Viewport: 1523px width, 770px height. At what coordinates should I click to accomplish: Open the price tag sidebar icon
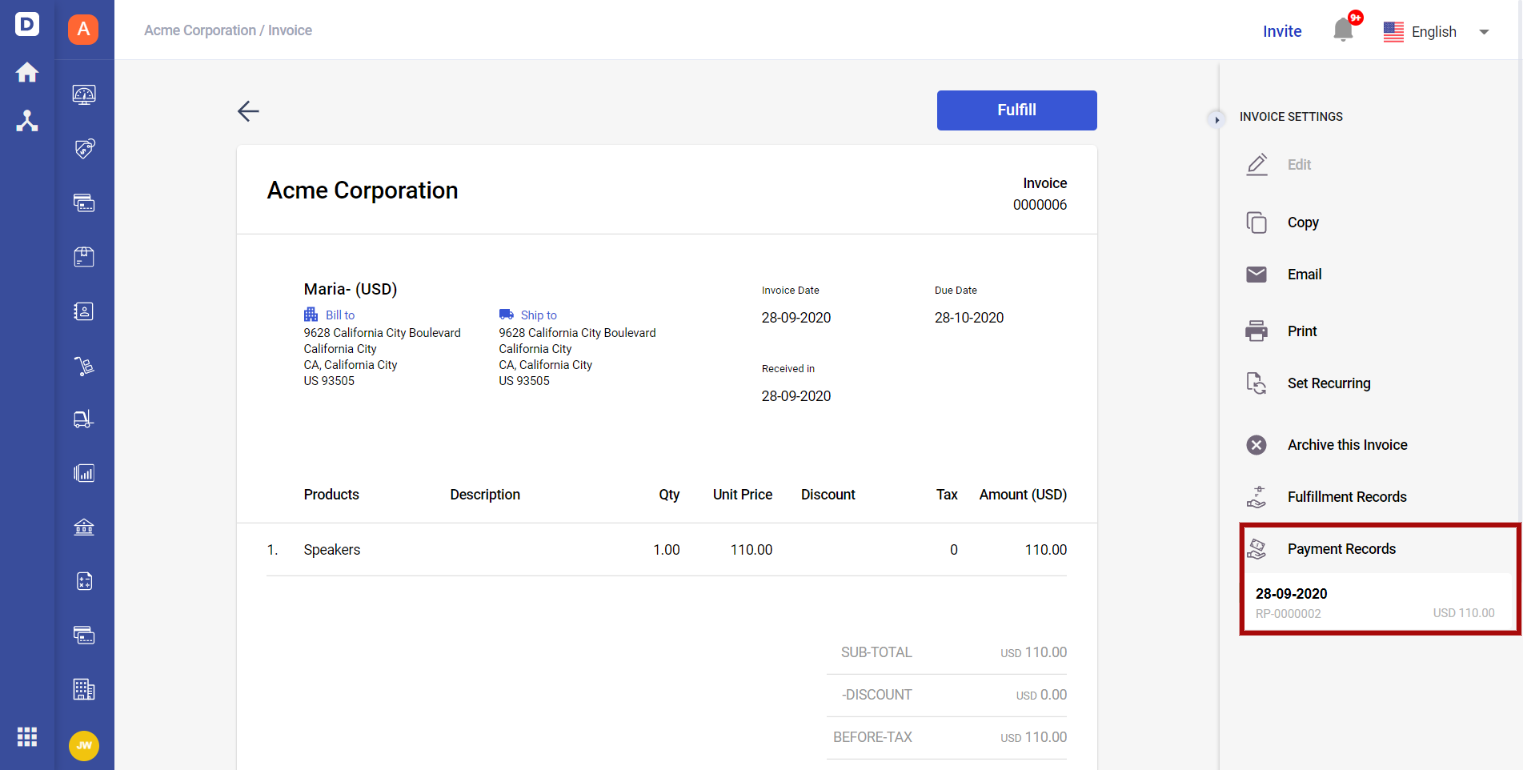[84, 149]
